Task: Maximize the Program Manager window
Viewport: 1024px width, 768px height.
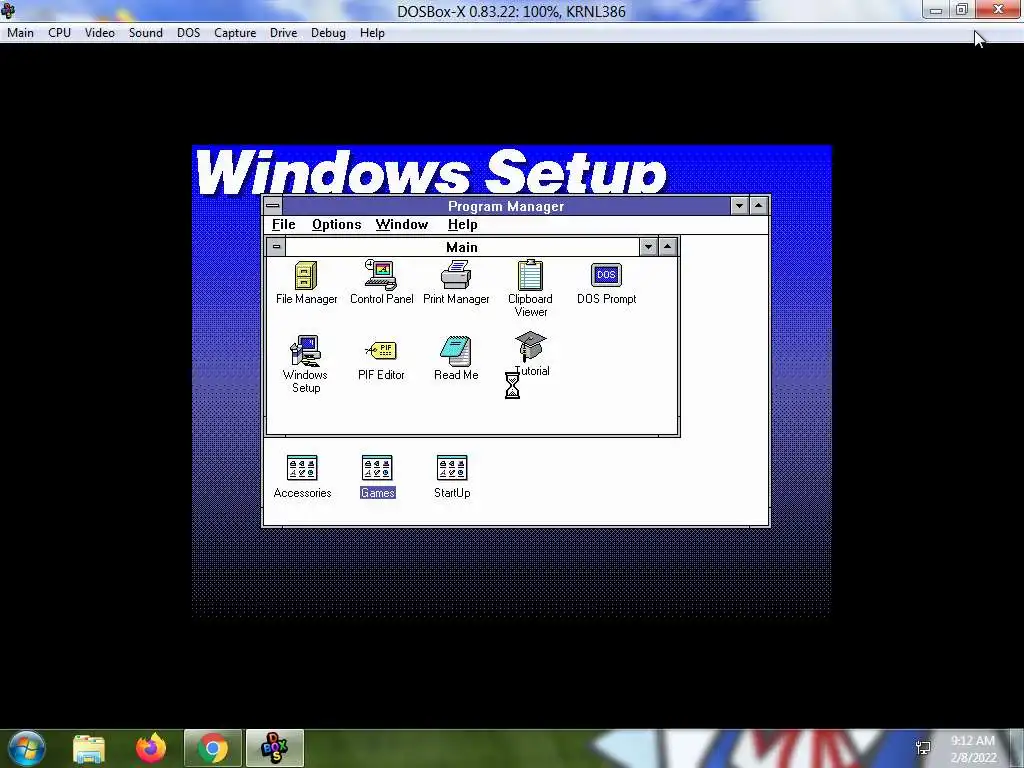Action: pyautogui.click(x=758, y=206)
